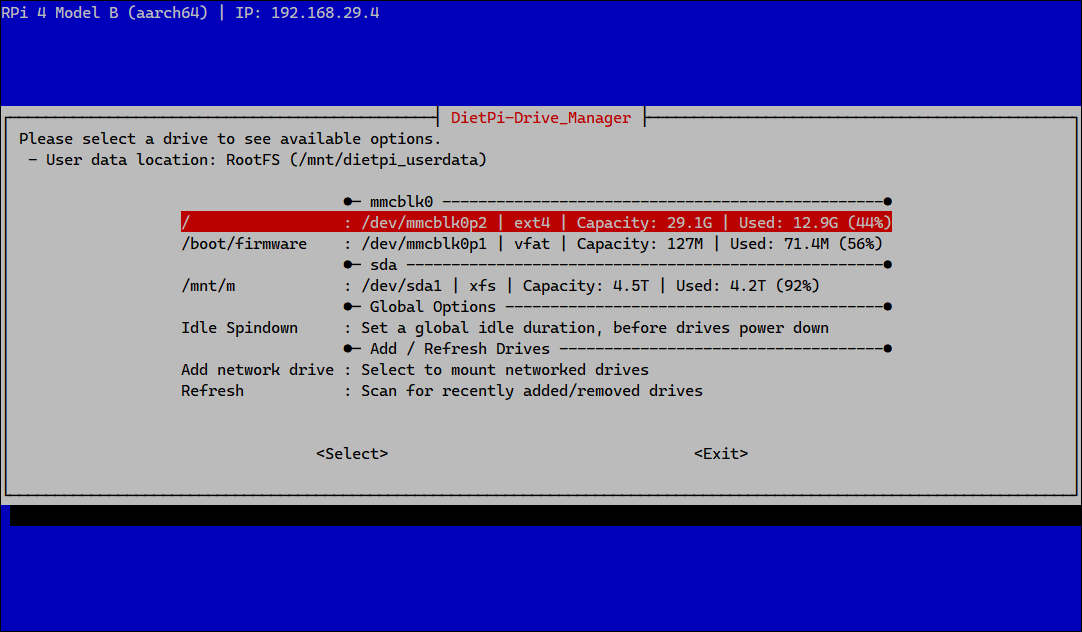Viewport: 1082px width, 632px height.
Task: Click the "Scan for recently added/removed drives" description
Action: click(x=531, y=391)
